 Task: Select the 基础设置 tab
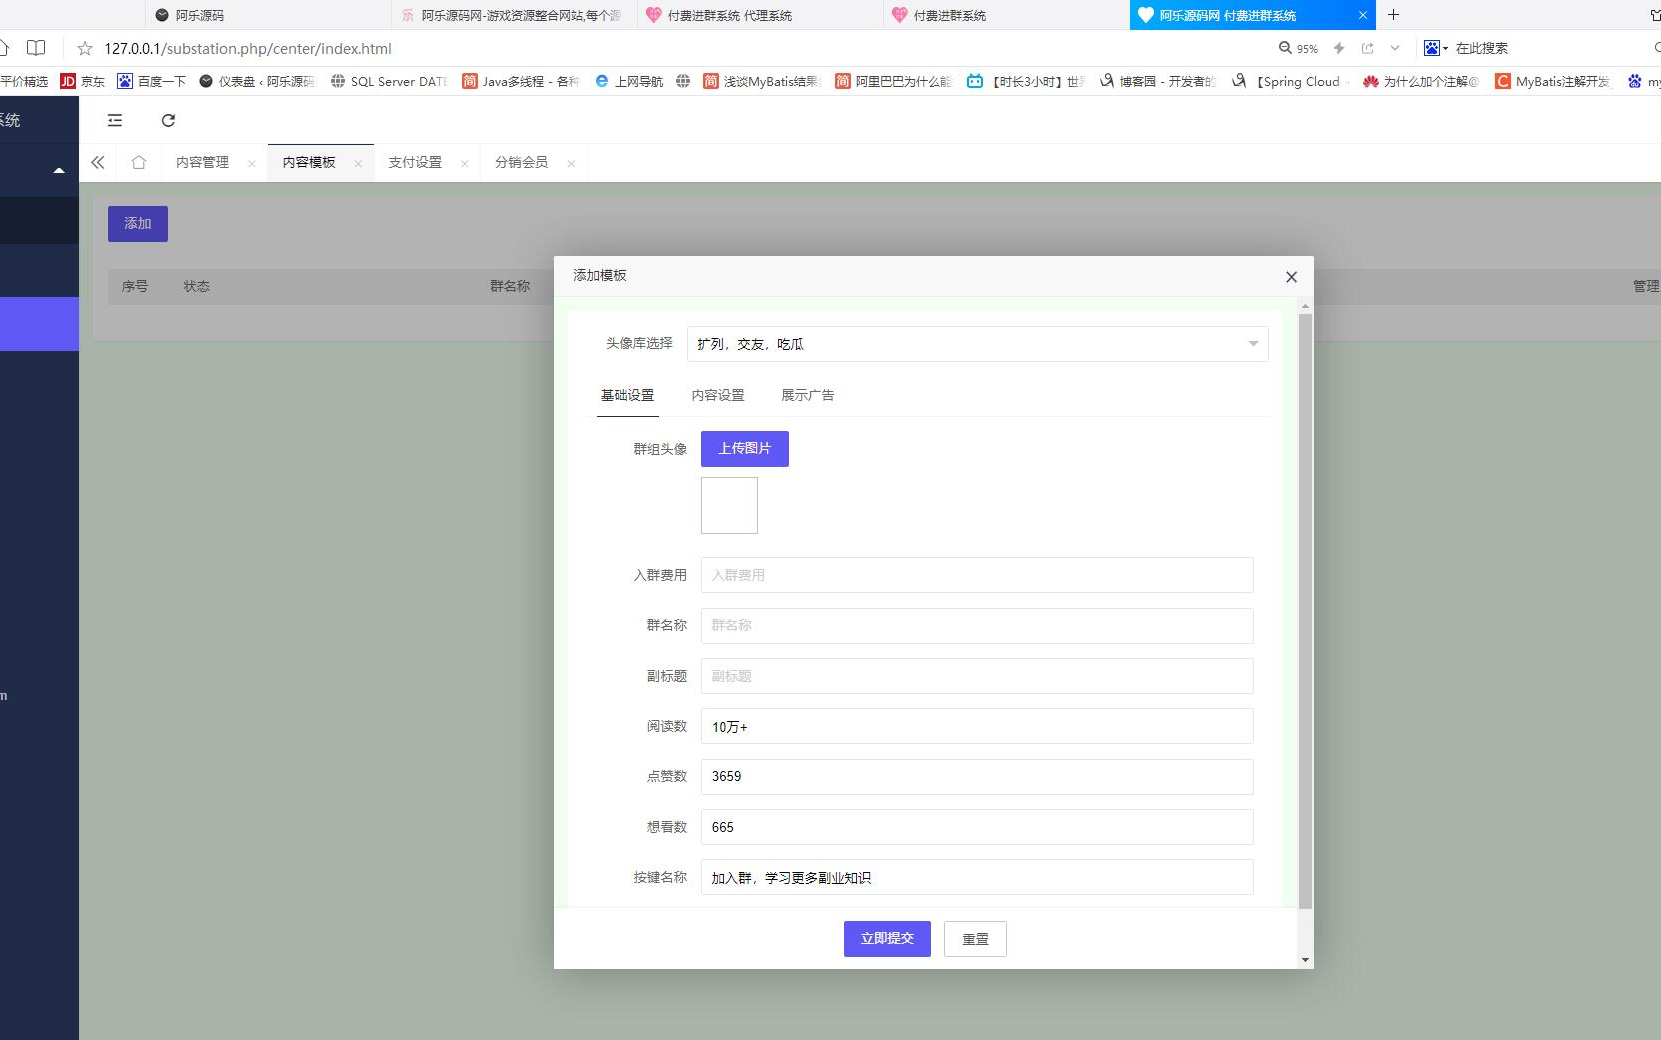tap(627, 395)
